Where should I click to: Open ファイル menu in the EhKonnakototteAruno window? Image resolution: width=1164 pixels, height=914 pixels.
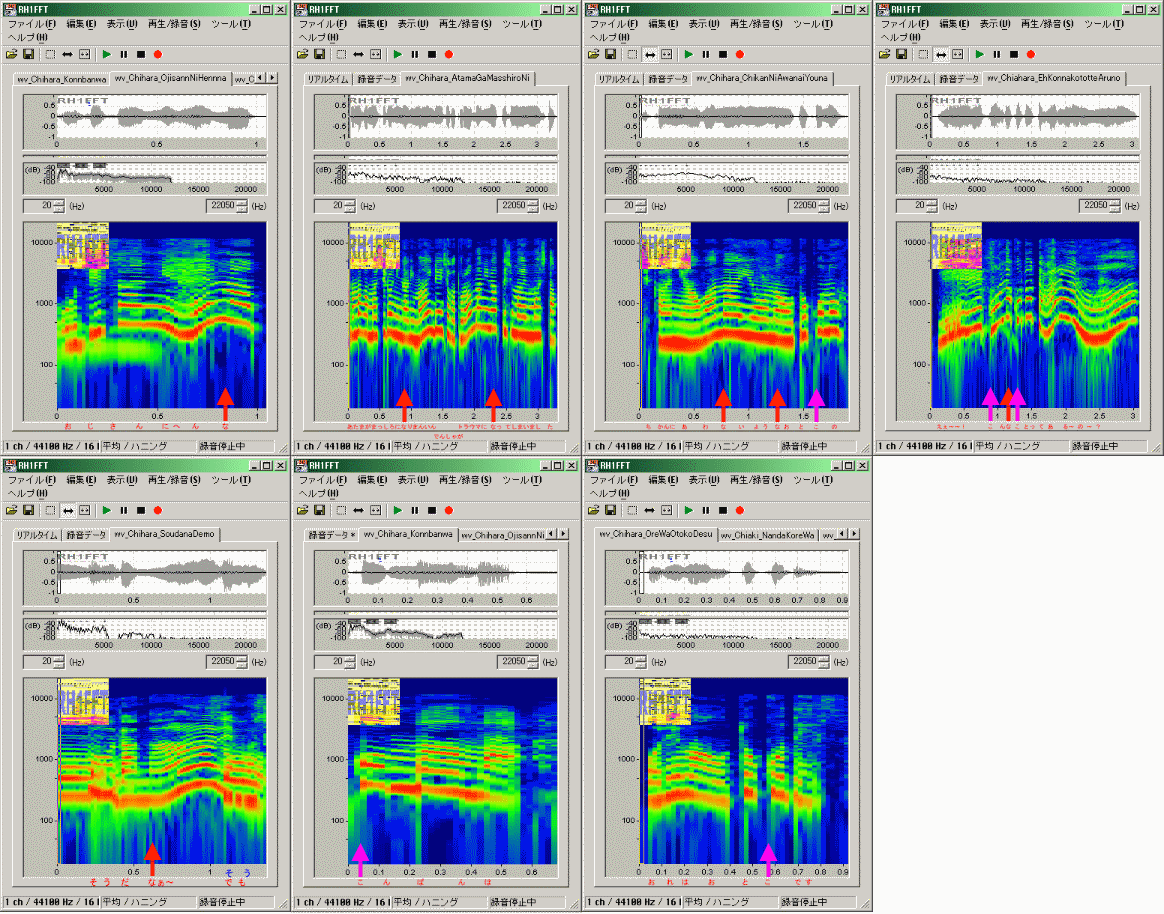[x=904, y=23]
